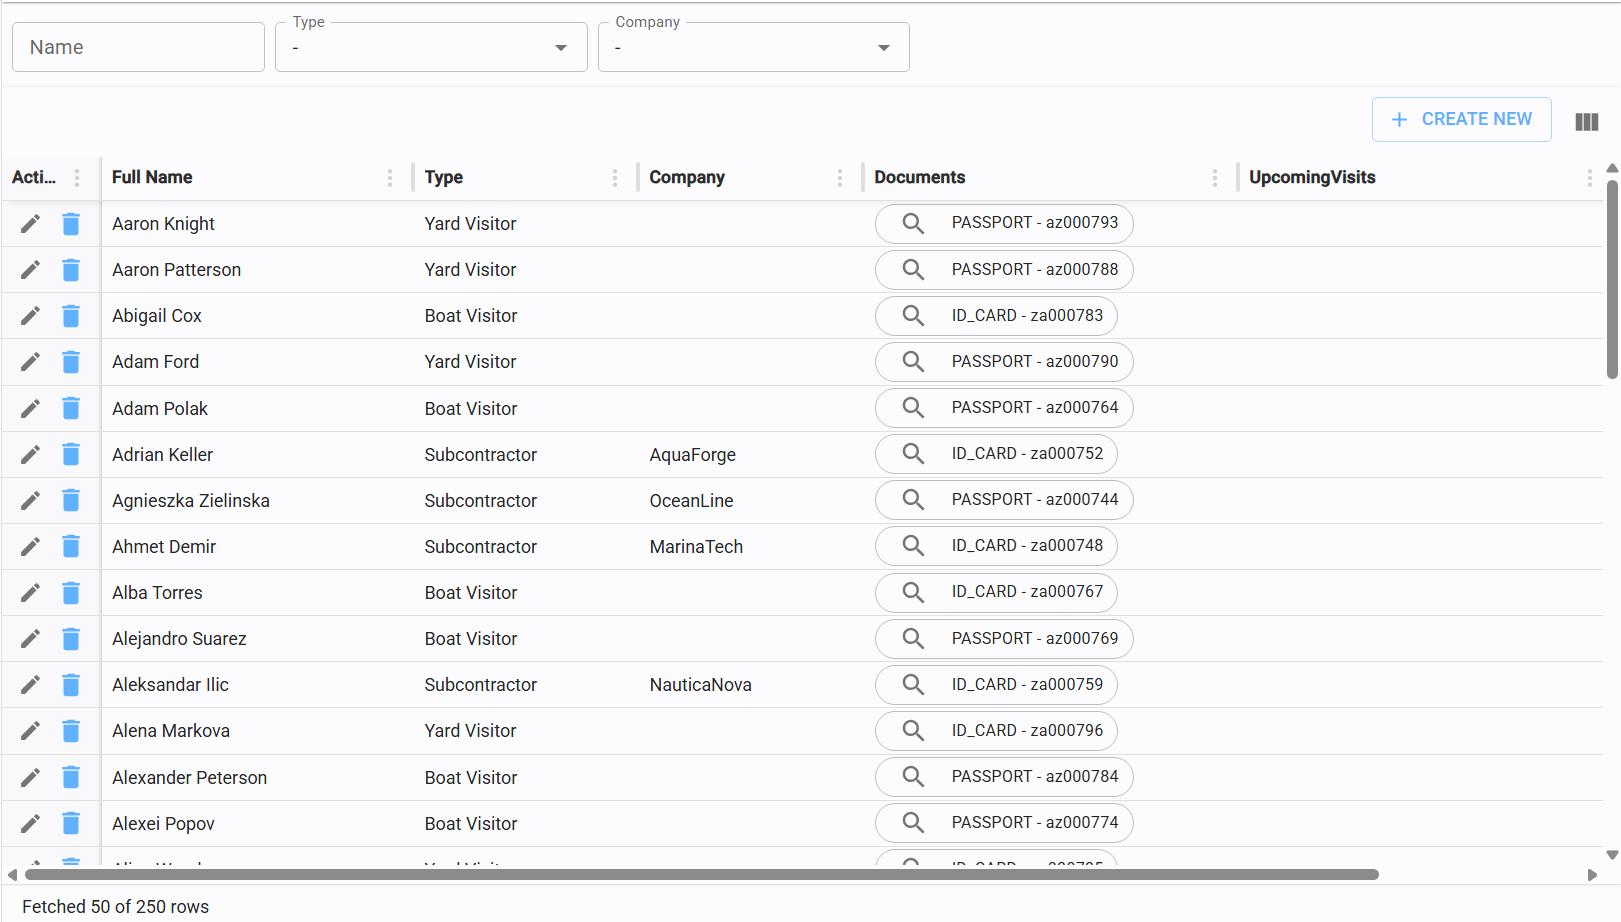Click the Name search input field
The height and width of the screenshot is (922, 1621).
point(138,48)
